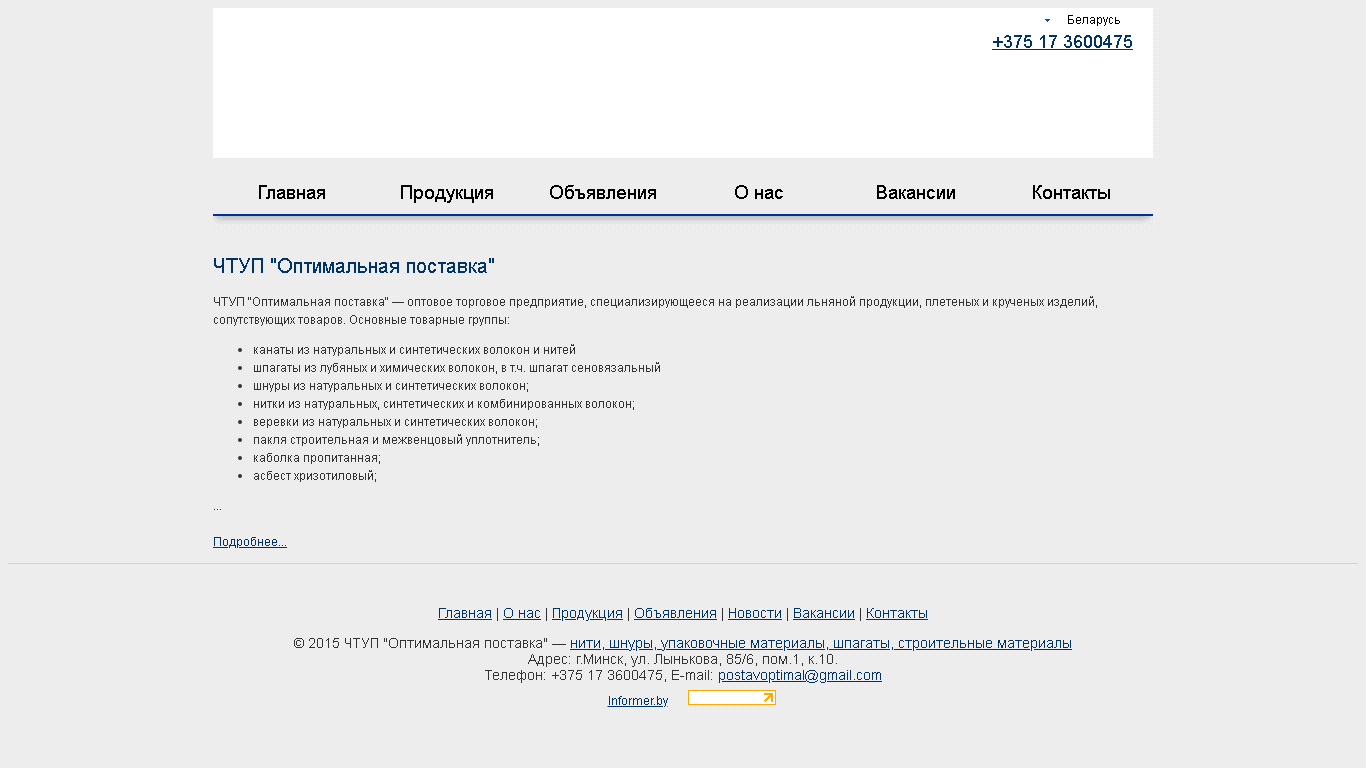Click list item канаты из натуральных и синтетических

[414, 350]
